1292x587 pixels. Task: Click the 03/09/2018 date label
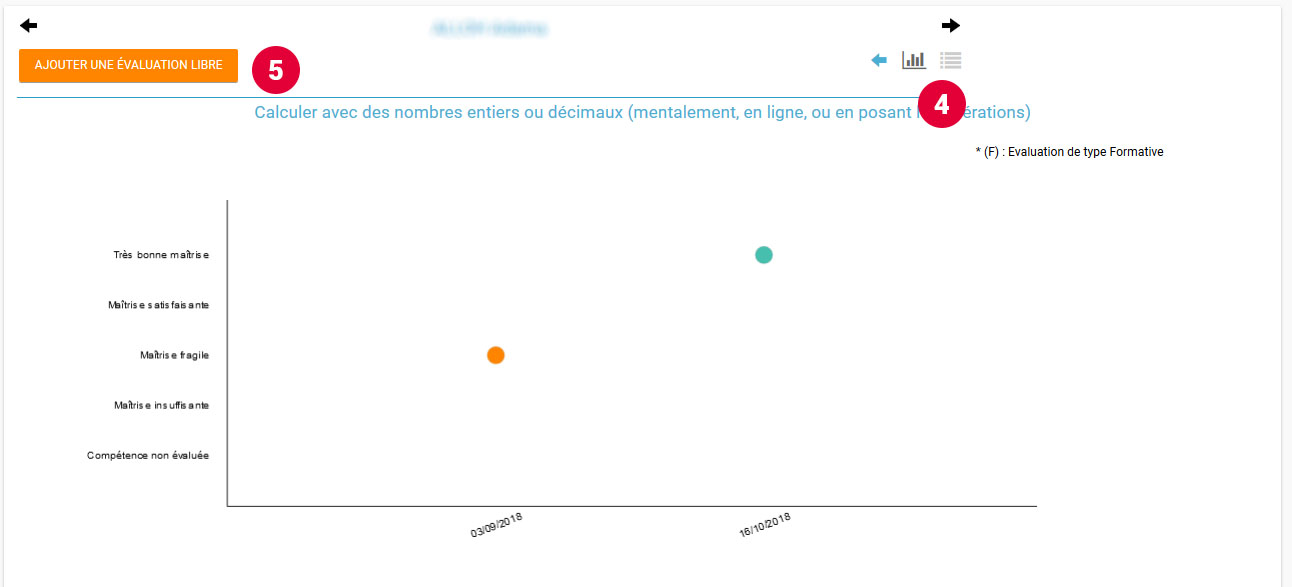click(x=497, y=526)
